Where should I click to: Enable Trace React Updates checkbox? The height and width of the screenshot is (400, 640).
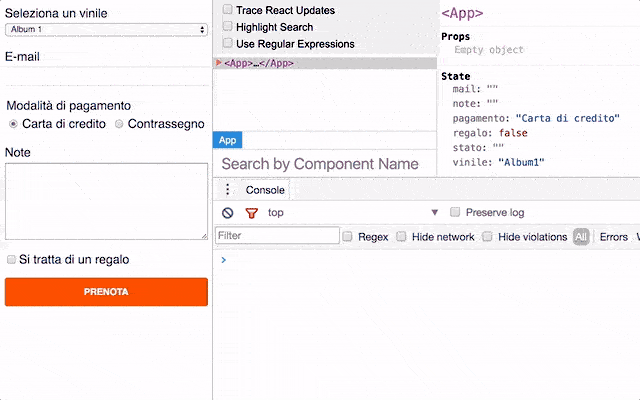point(227,10)
